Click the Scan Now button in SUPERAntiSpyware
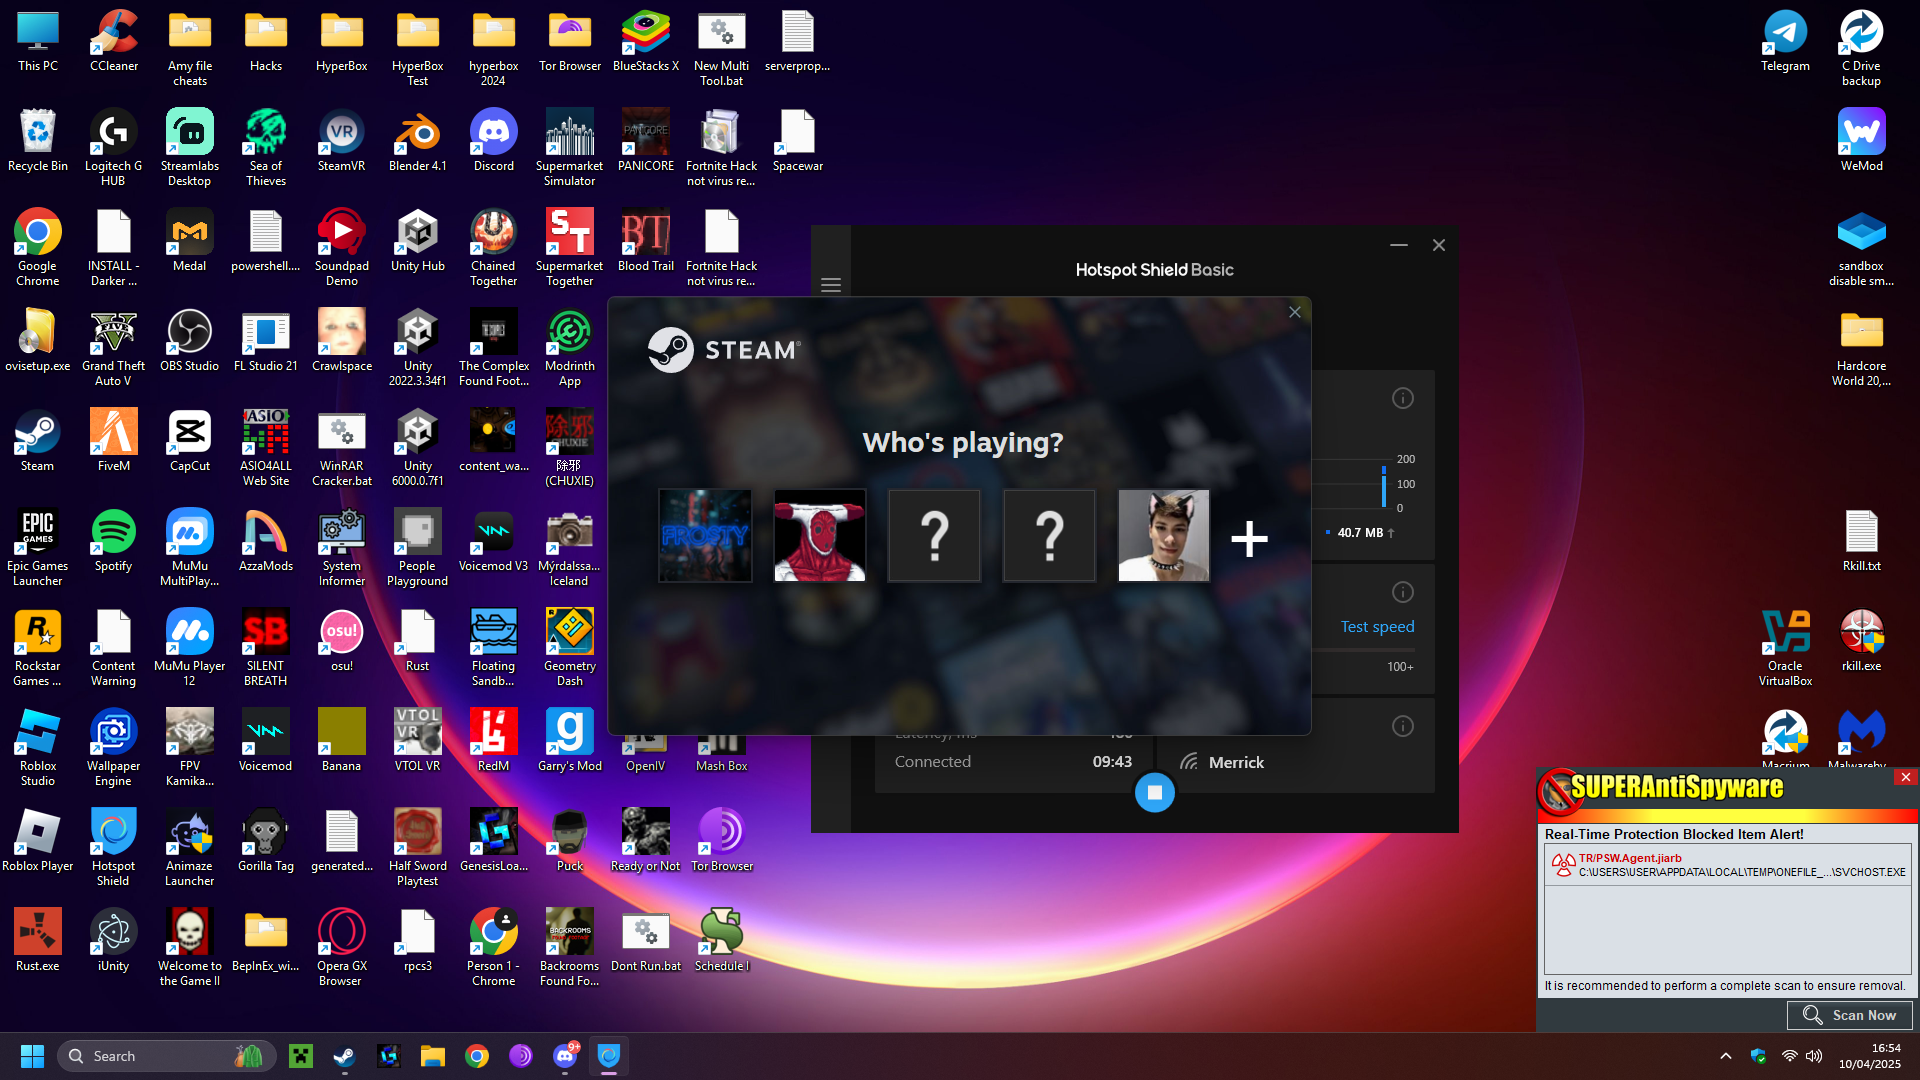 (1849, 1015)
